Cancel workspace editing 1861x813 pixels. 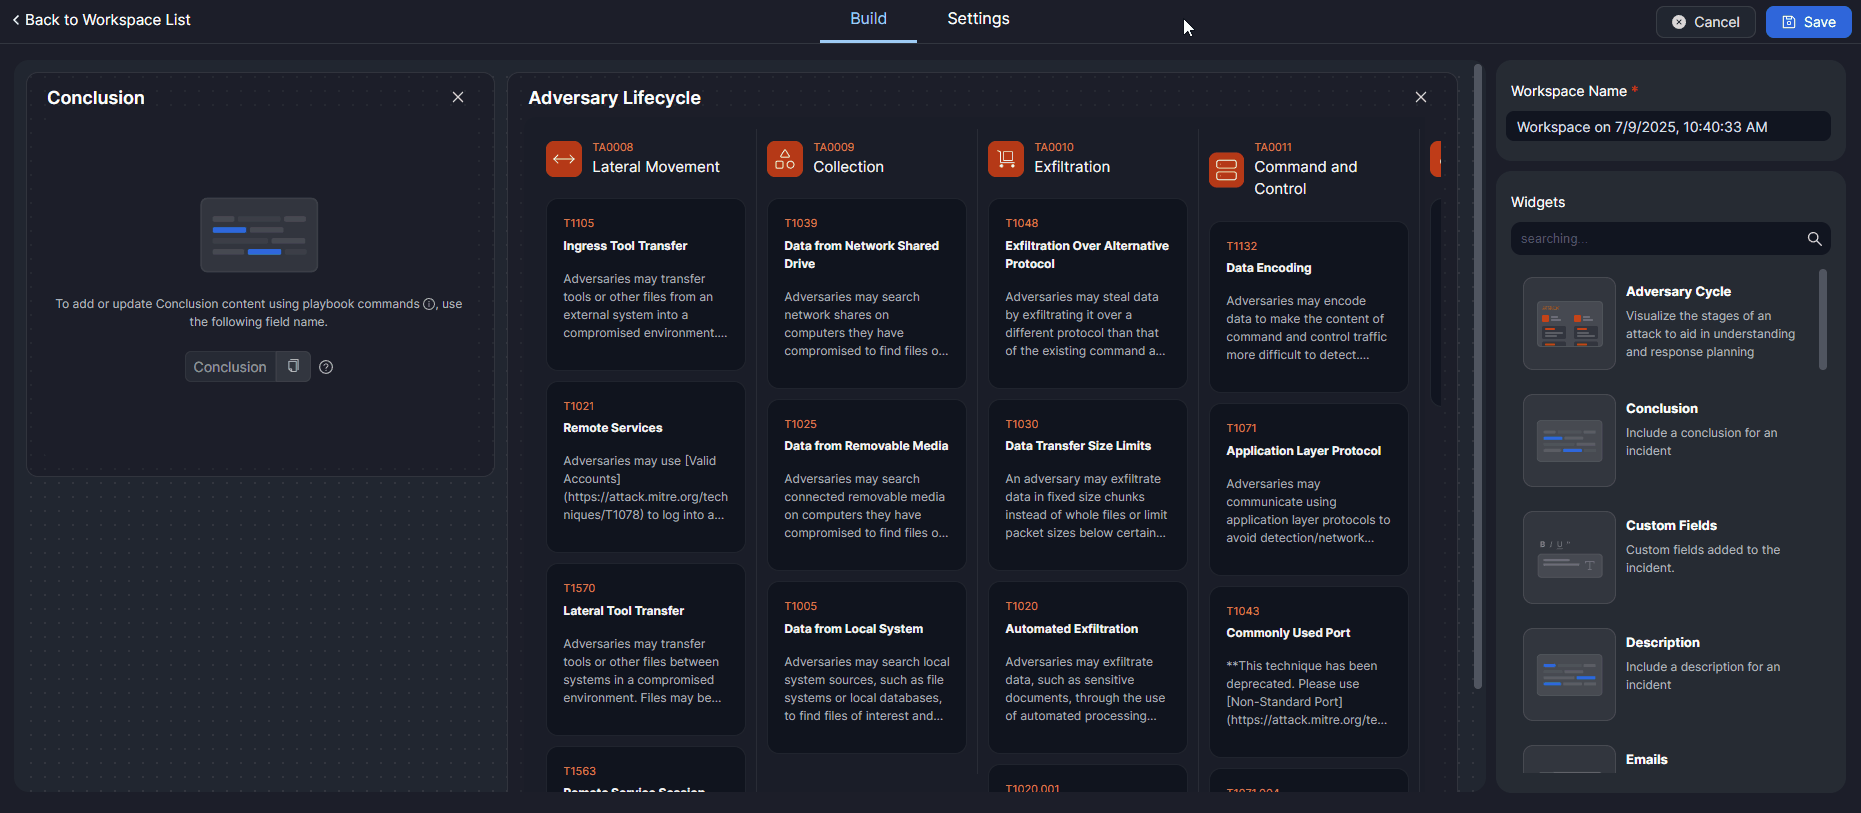pos(1705,22)
